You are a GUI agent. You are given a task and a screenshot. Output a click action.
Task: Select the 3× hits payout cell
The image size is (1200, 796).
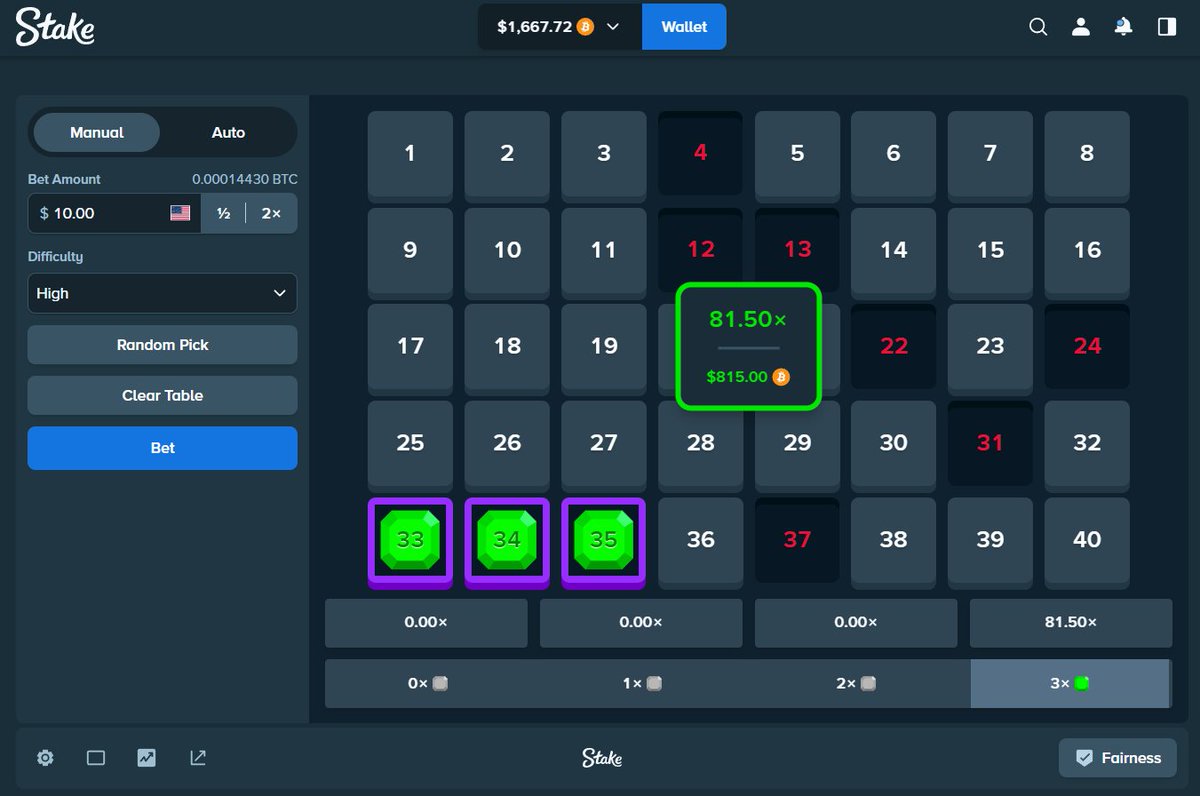coord(1070,684)
